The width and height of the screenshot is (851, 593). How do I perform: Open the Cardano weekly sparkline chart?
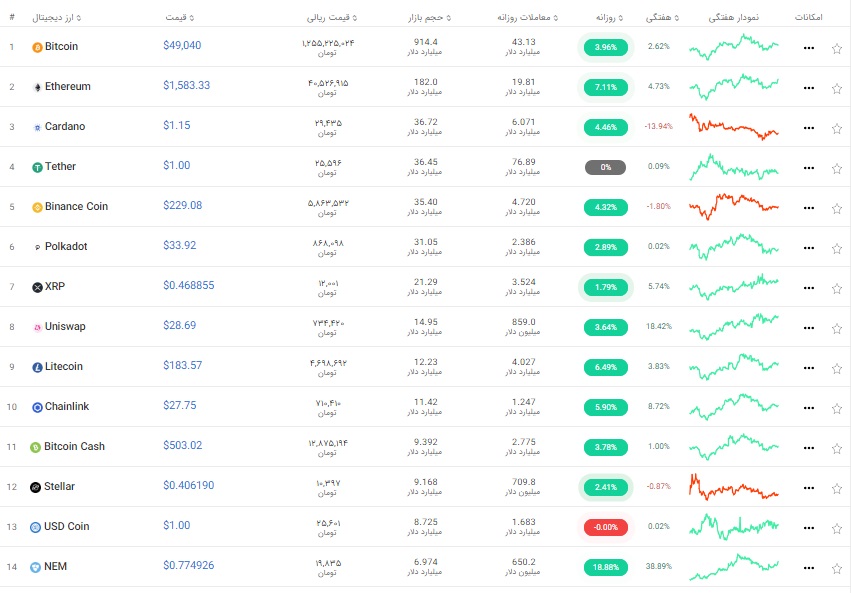pos(734,127)
